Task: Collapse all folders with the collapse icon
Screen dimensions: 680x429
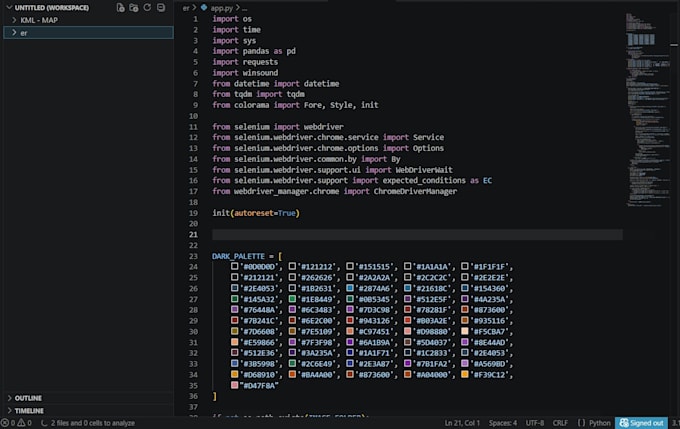Action: click(x=161, y=8)
